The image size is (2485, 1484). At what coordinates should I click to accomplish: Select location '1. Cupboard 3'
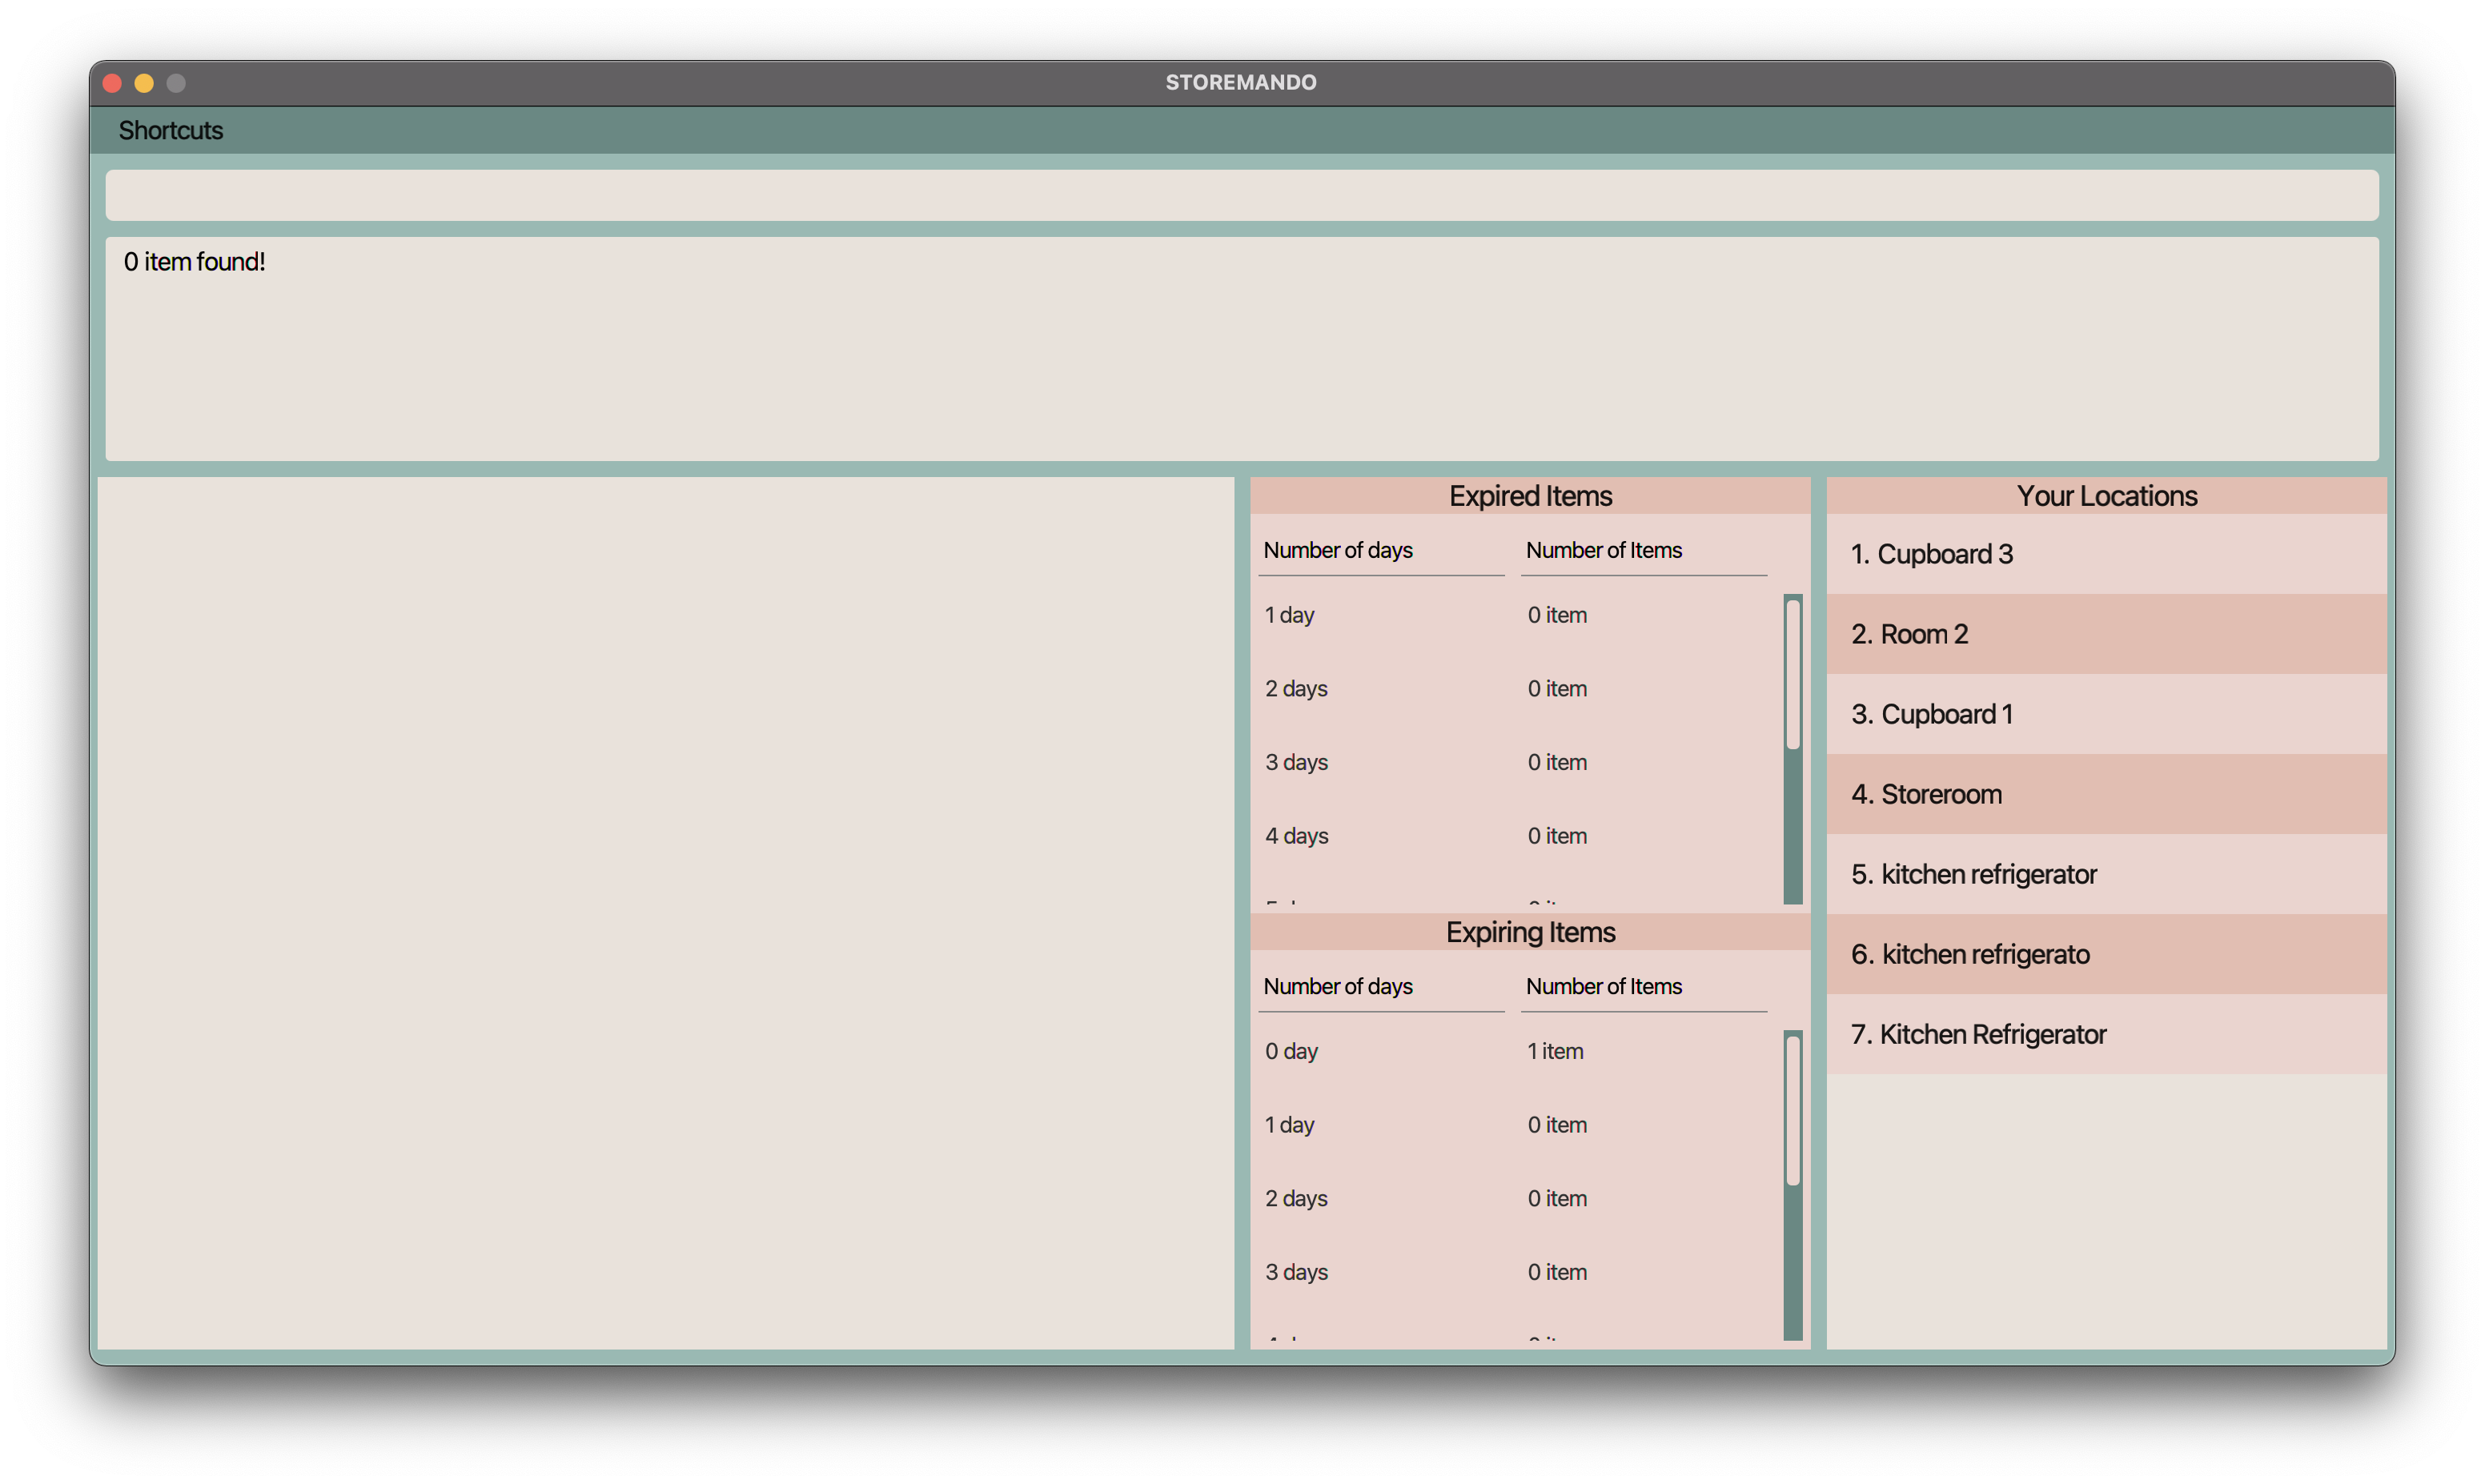2106,554
